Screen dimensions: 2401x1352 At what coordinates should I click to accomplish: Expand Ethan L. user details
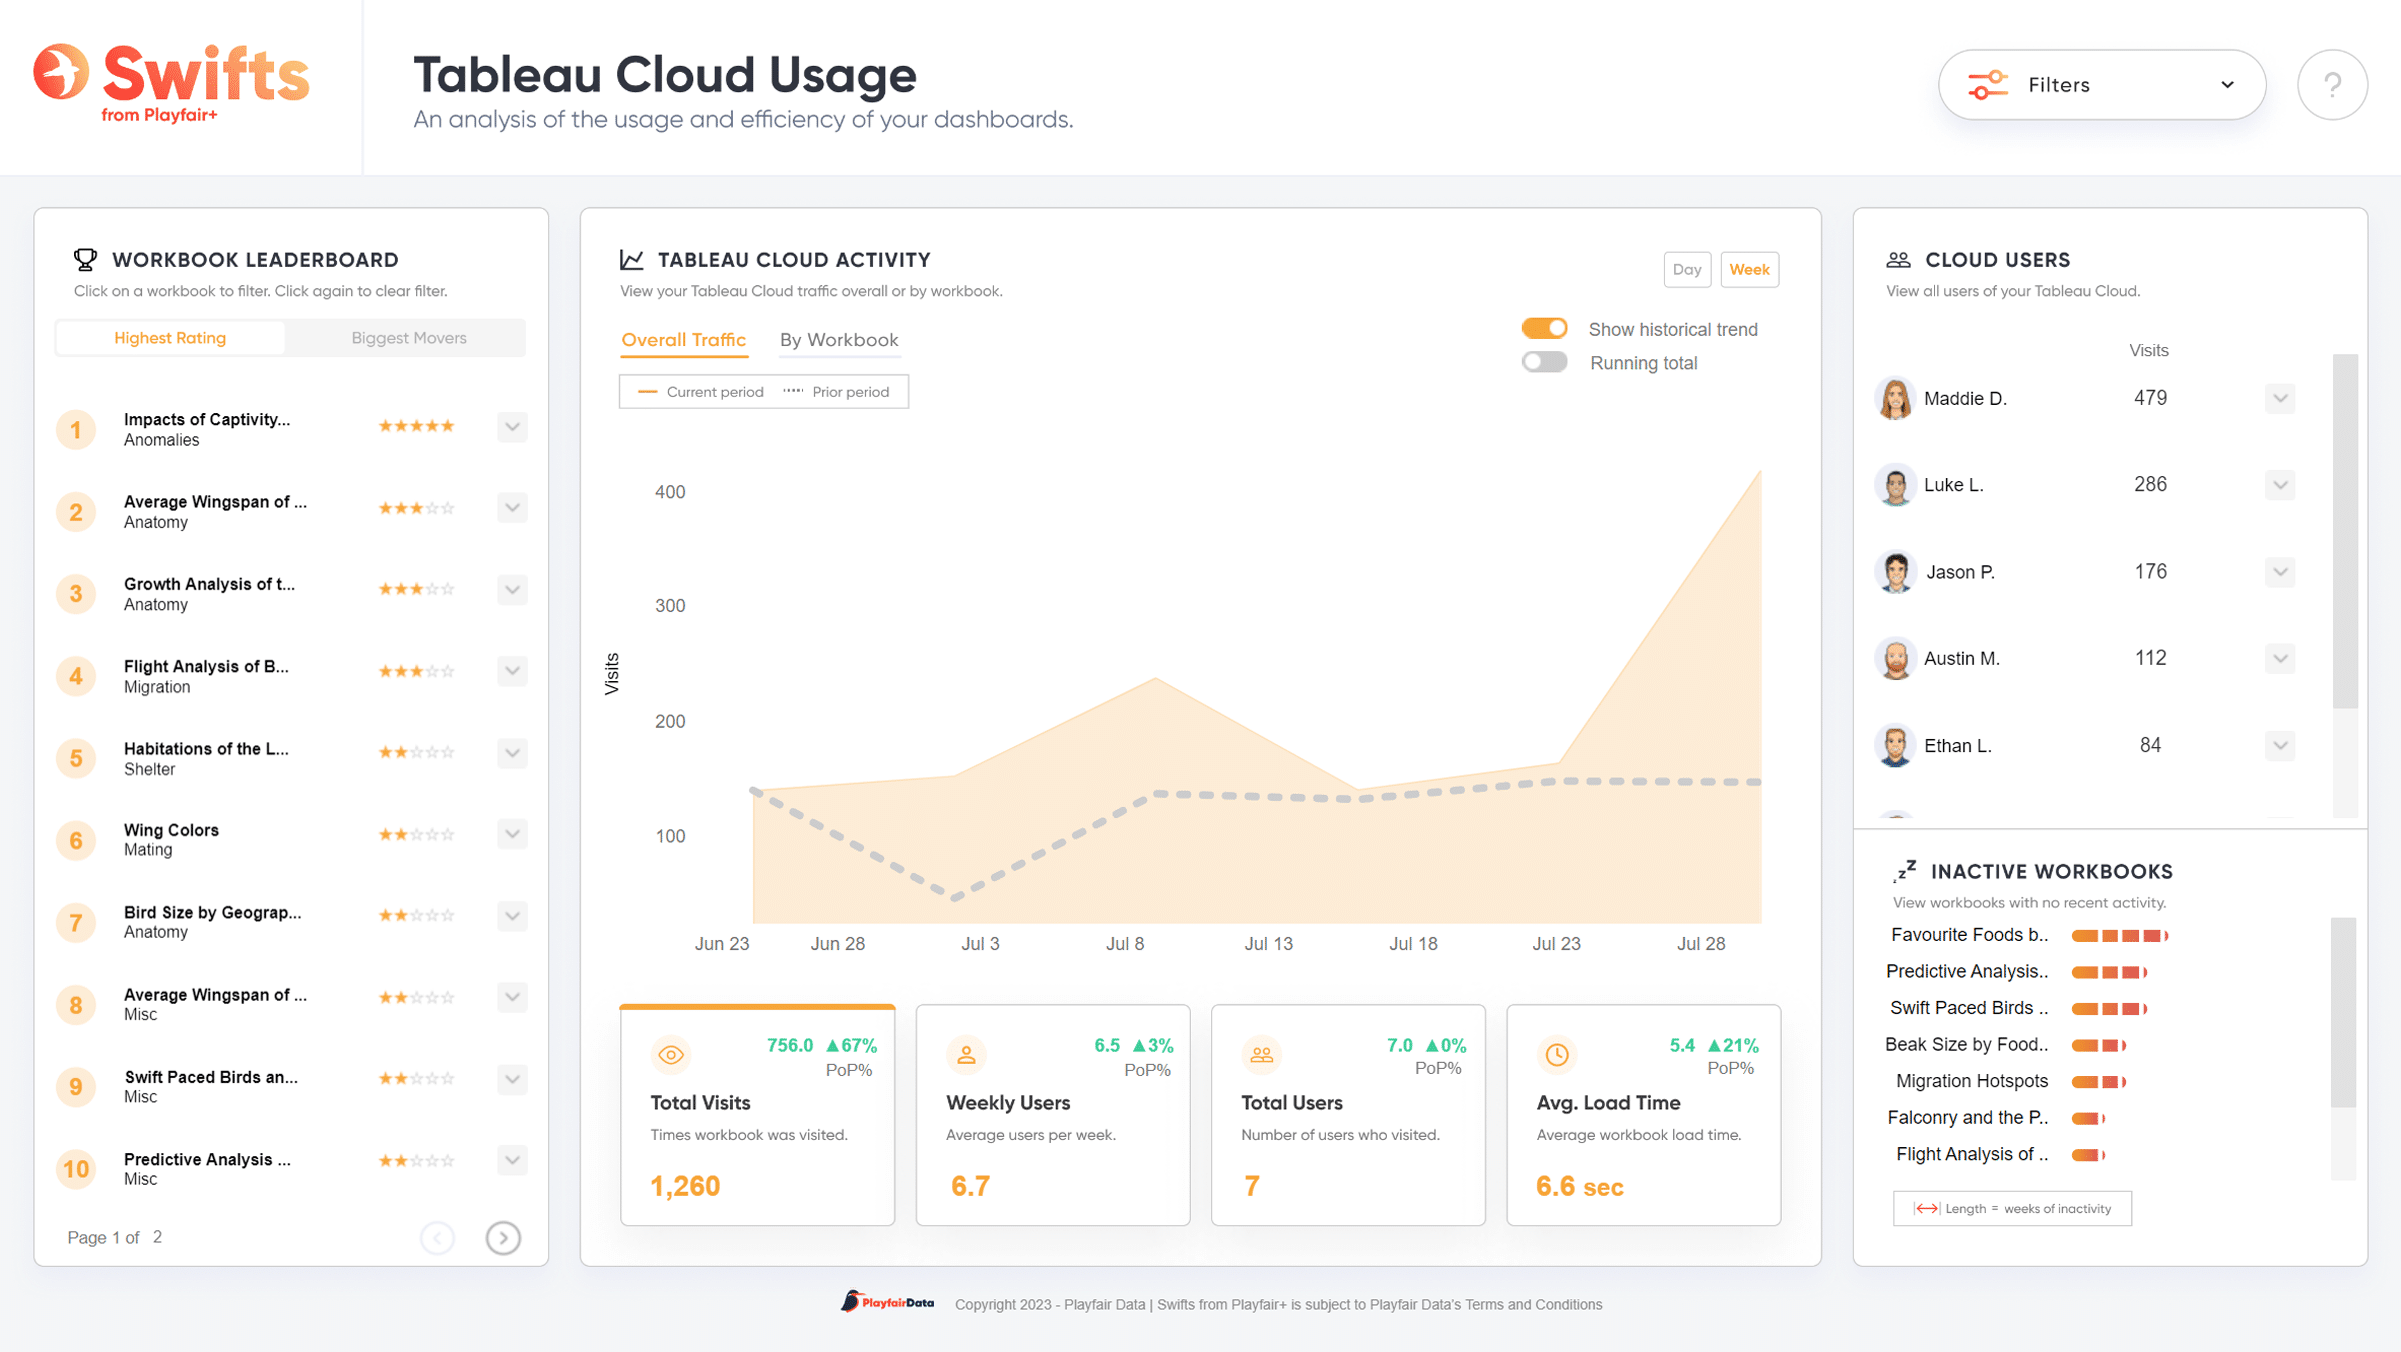click(x=2280, y=746)
